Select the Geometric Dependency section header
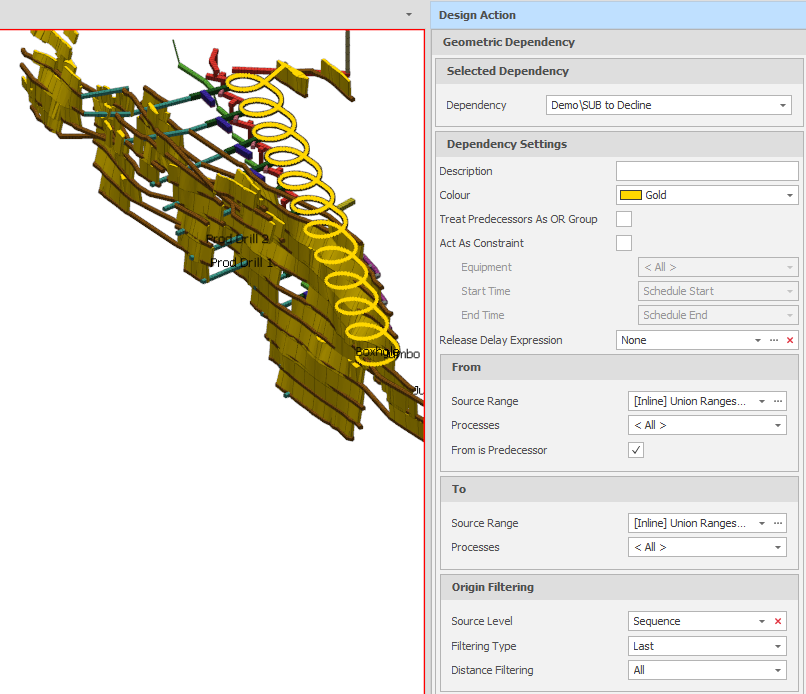Screen dimensions: 806x694 [x=509, y=42]
